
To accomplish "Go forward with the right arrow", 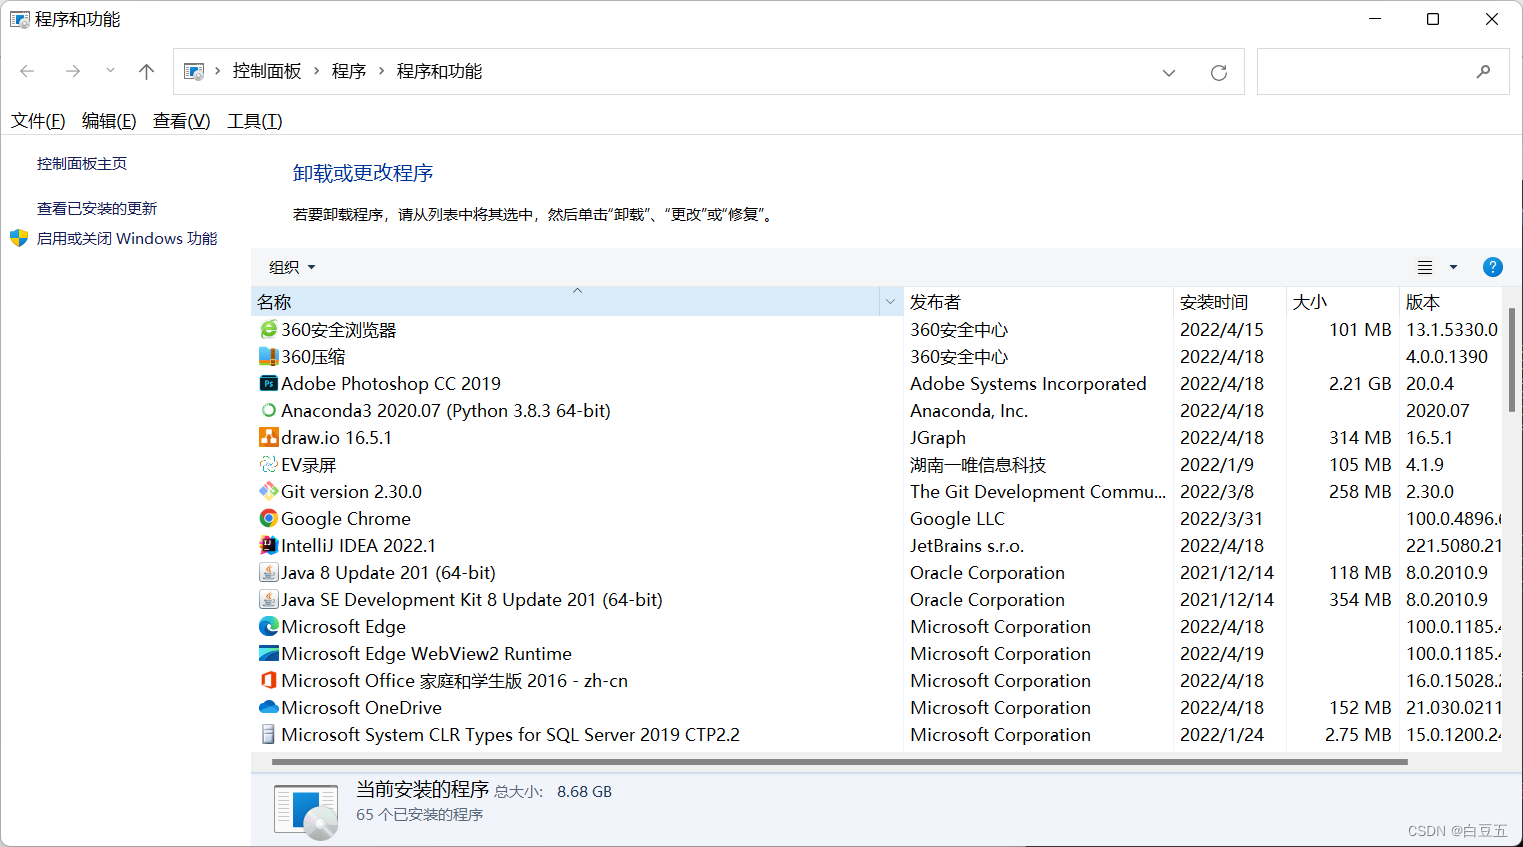I will tap(72, 71).
